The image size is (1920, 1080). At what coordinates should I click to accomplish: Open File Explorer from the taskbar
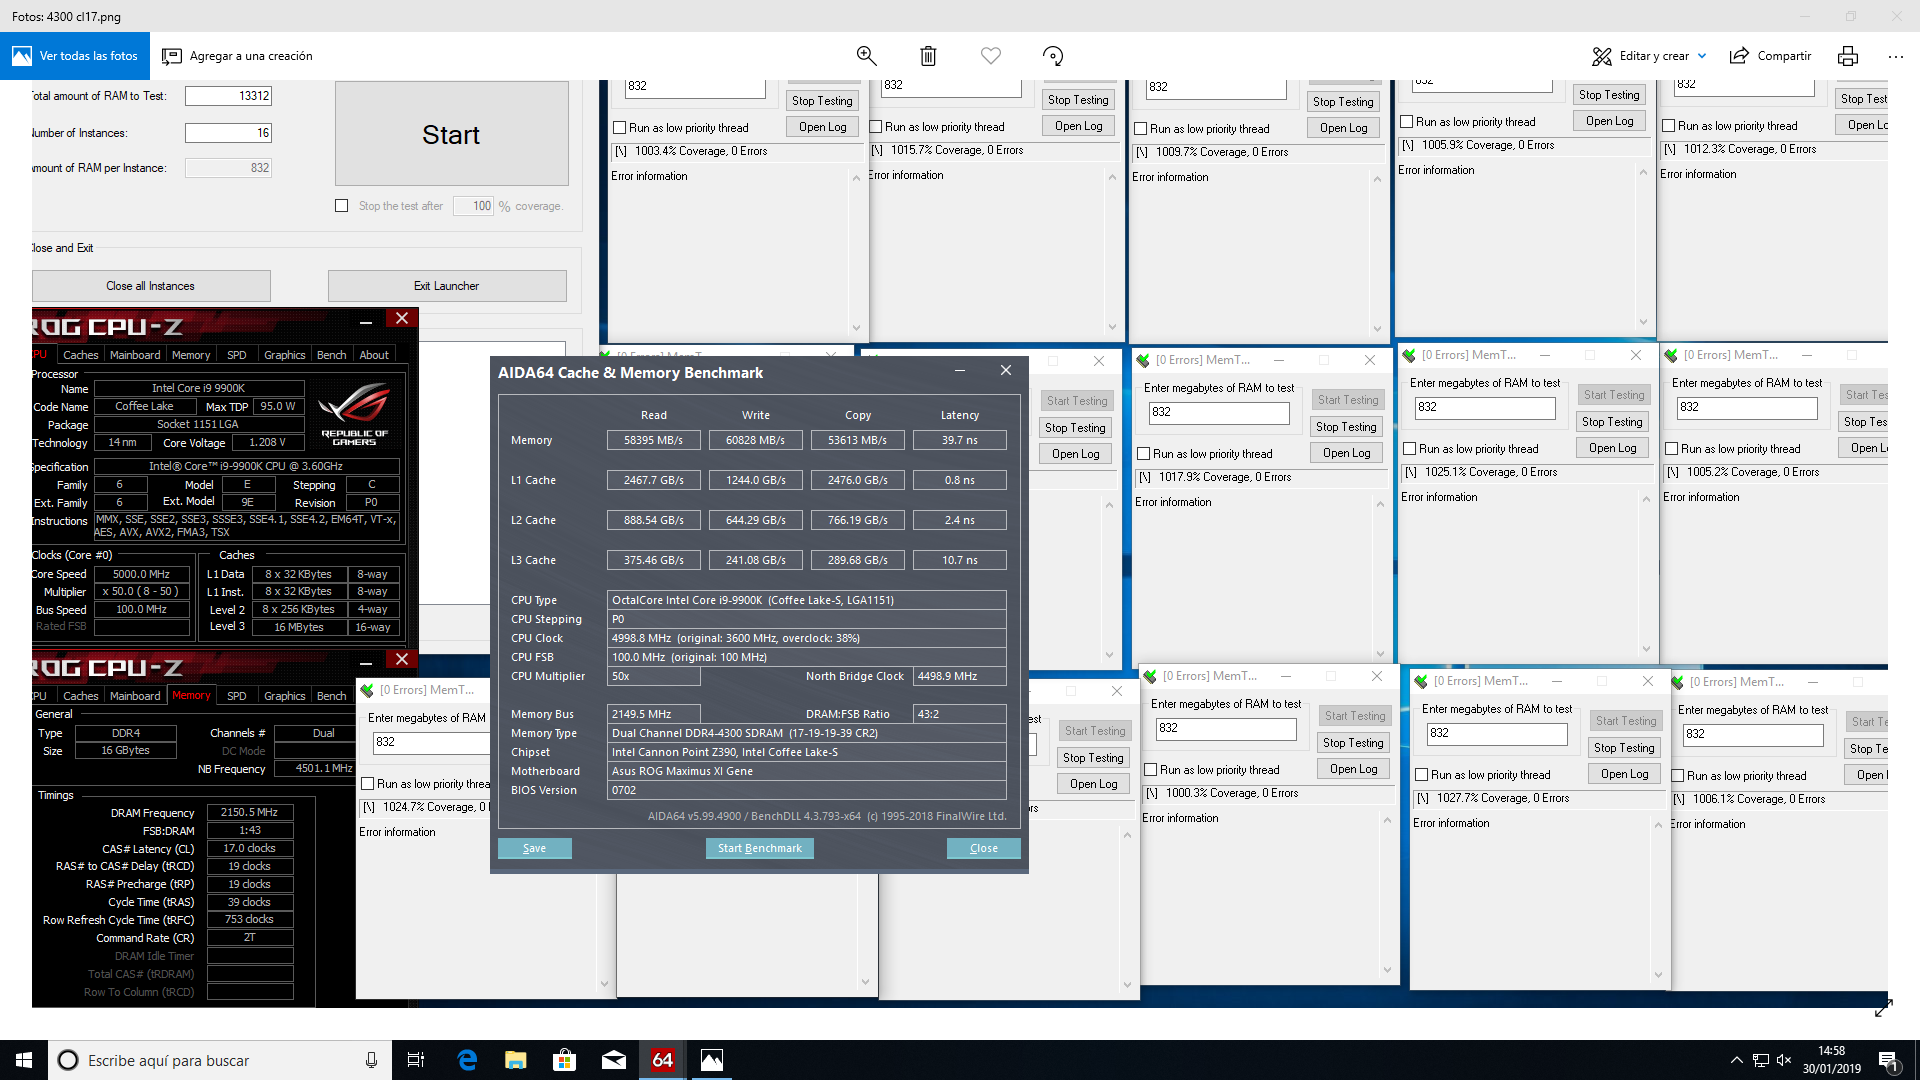pos(515,1060)
